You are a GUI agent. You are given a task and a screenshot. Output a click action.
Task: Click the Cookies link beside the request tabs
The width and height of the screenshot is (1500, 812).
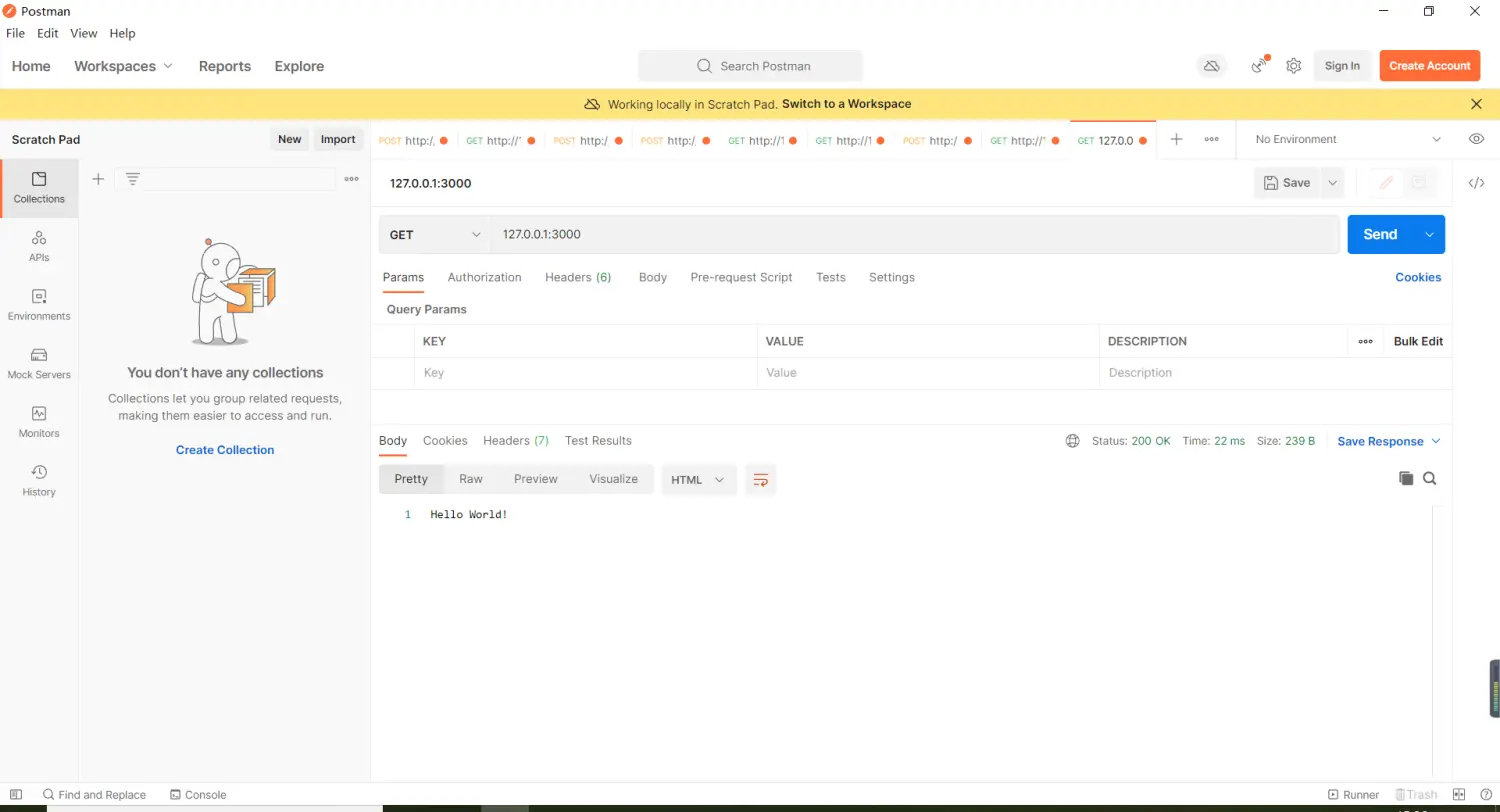pos(1418,277)
